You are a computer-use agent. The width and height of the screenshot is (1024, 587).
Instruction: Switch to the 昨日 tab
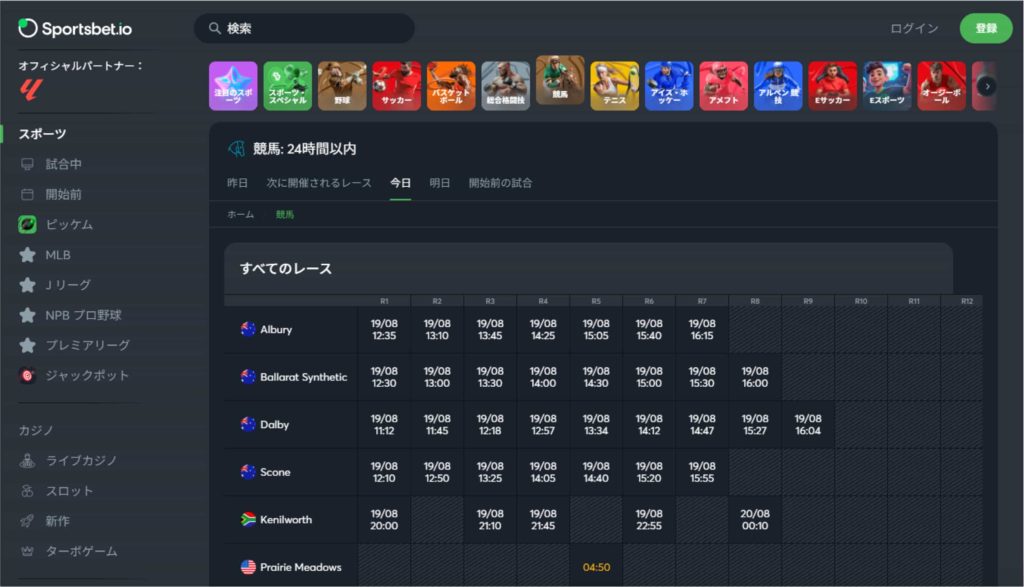238,183
